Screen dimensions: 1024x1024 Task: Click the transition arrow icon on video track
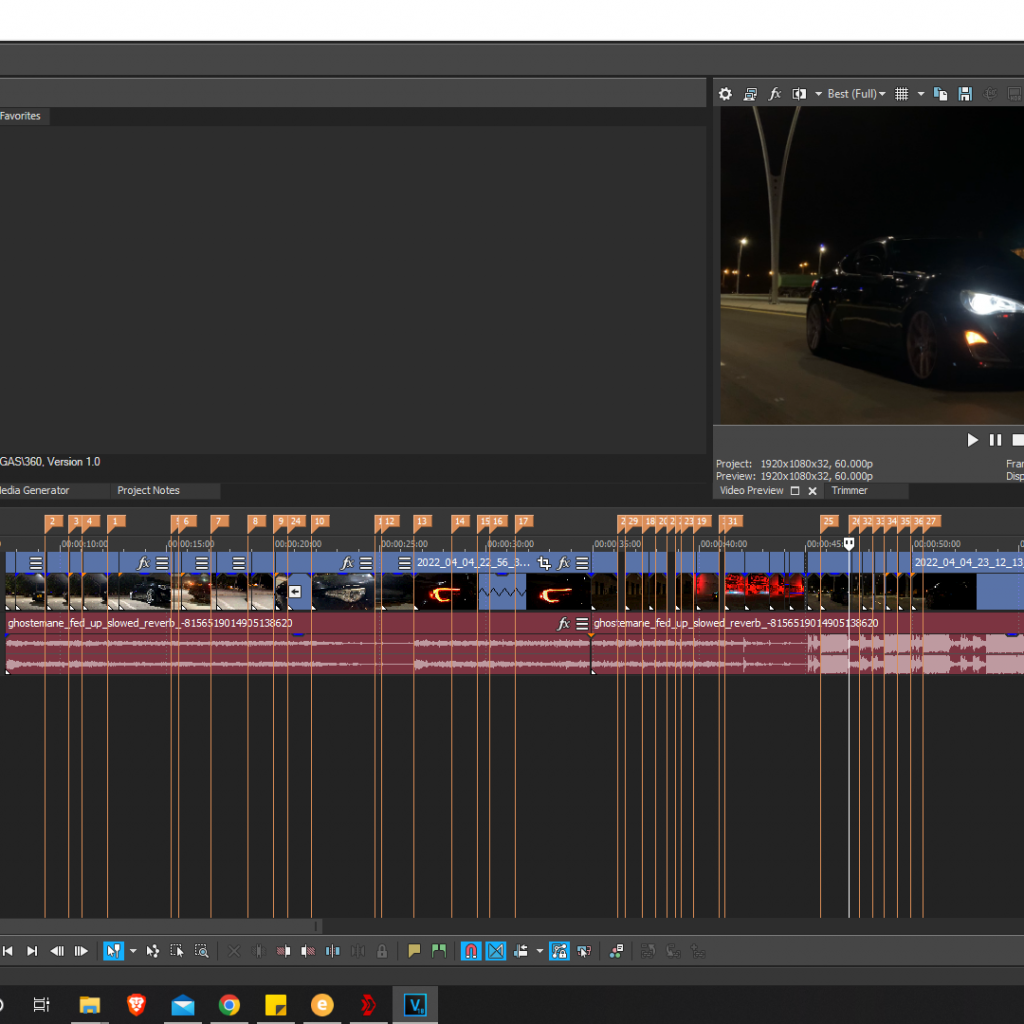(295, 592)
